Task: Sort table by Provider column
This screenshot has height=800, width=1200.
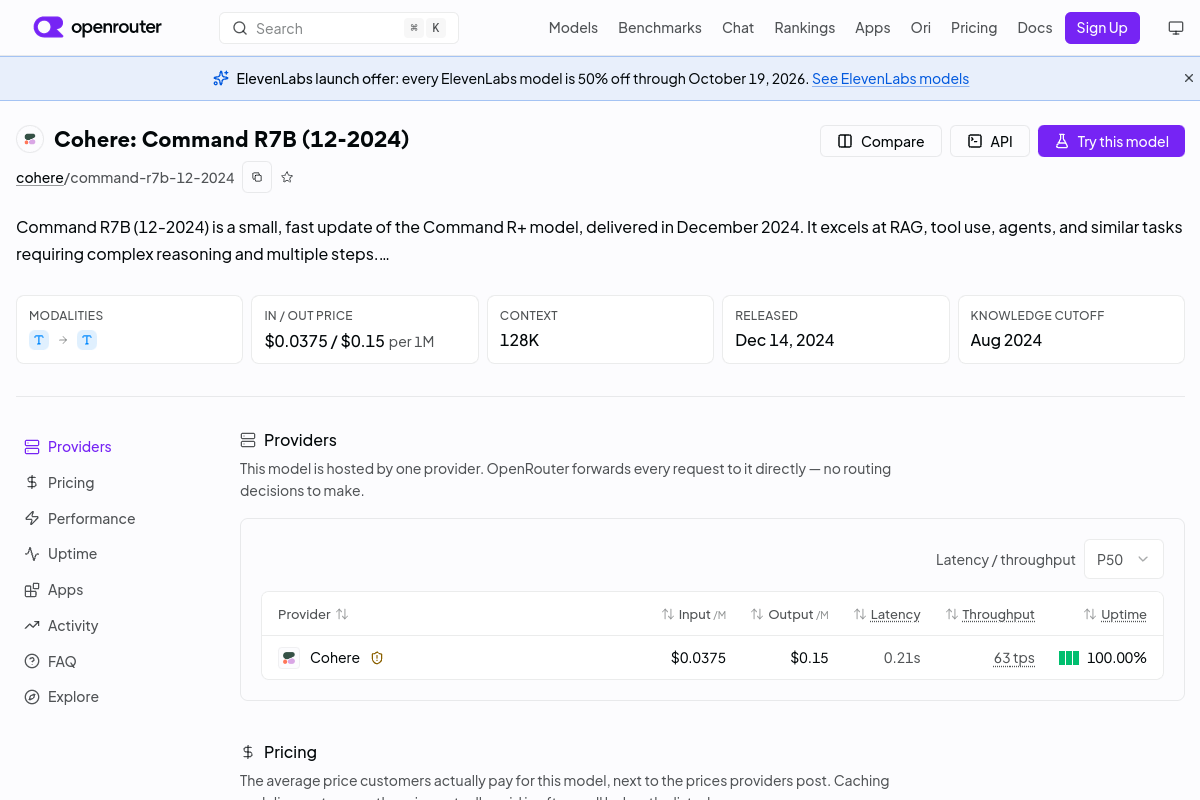Action: [313, 614]
